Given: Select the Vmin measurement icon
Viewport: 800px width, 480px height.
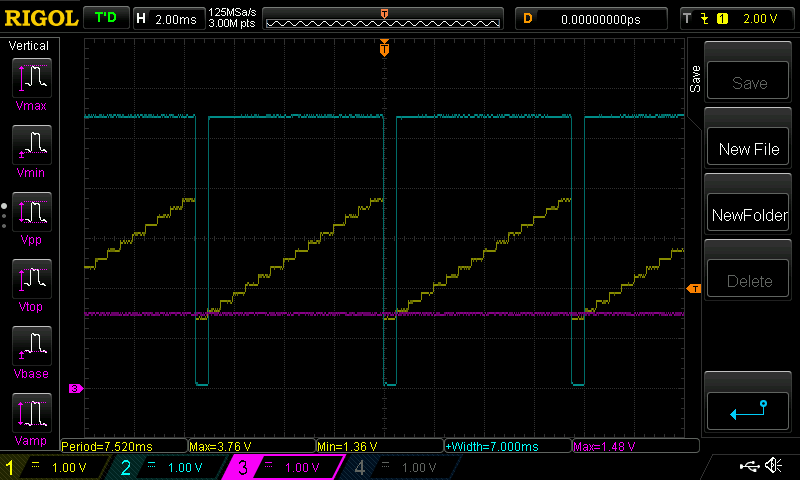Looking at the screenshot, I should [31, 146].
